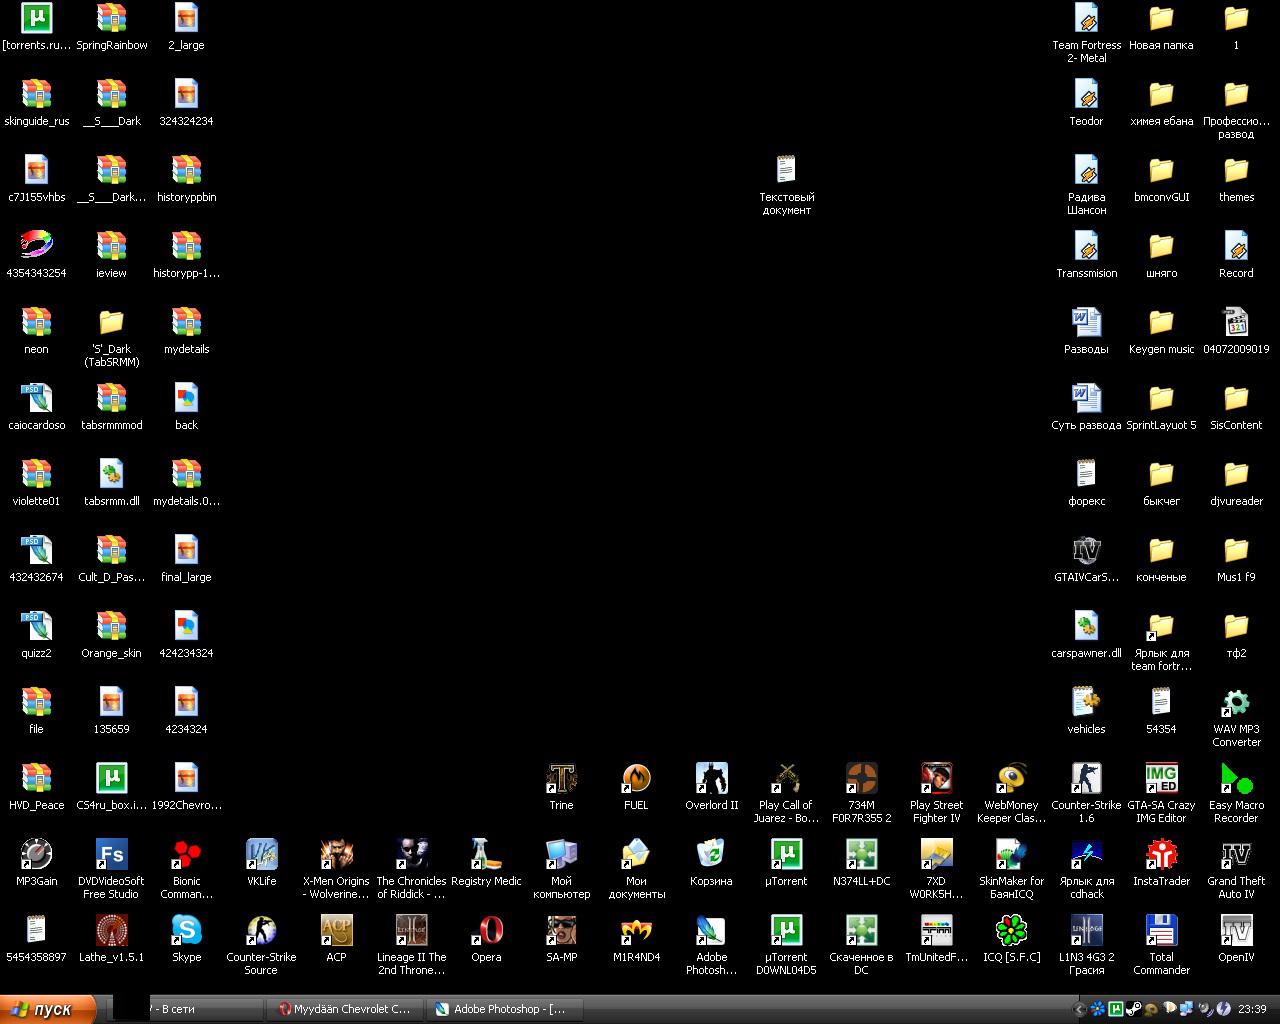Select the 734M F0R7R355 2 shortcut

(861, 778)
